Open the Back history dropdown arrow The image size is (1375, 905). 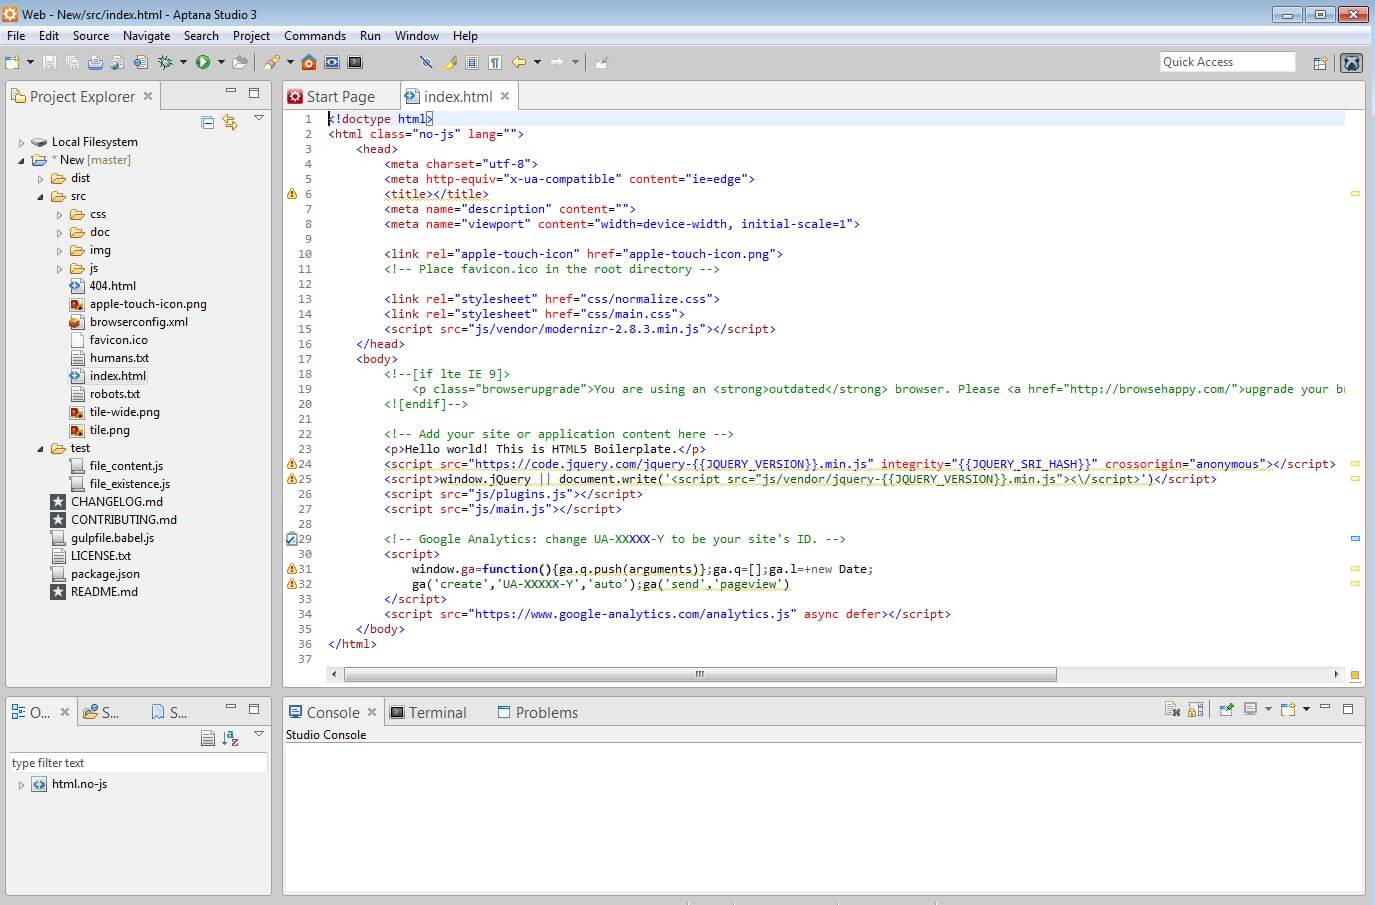[537, 62]
